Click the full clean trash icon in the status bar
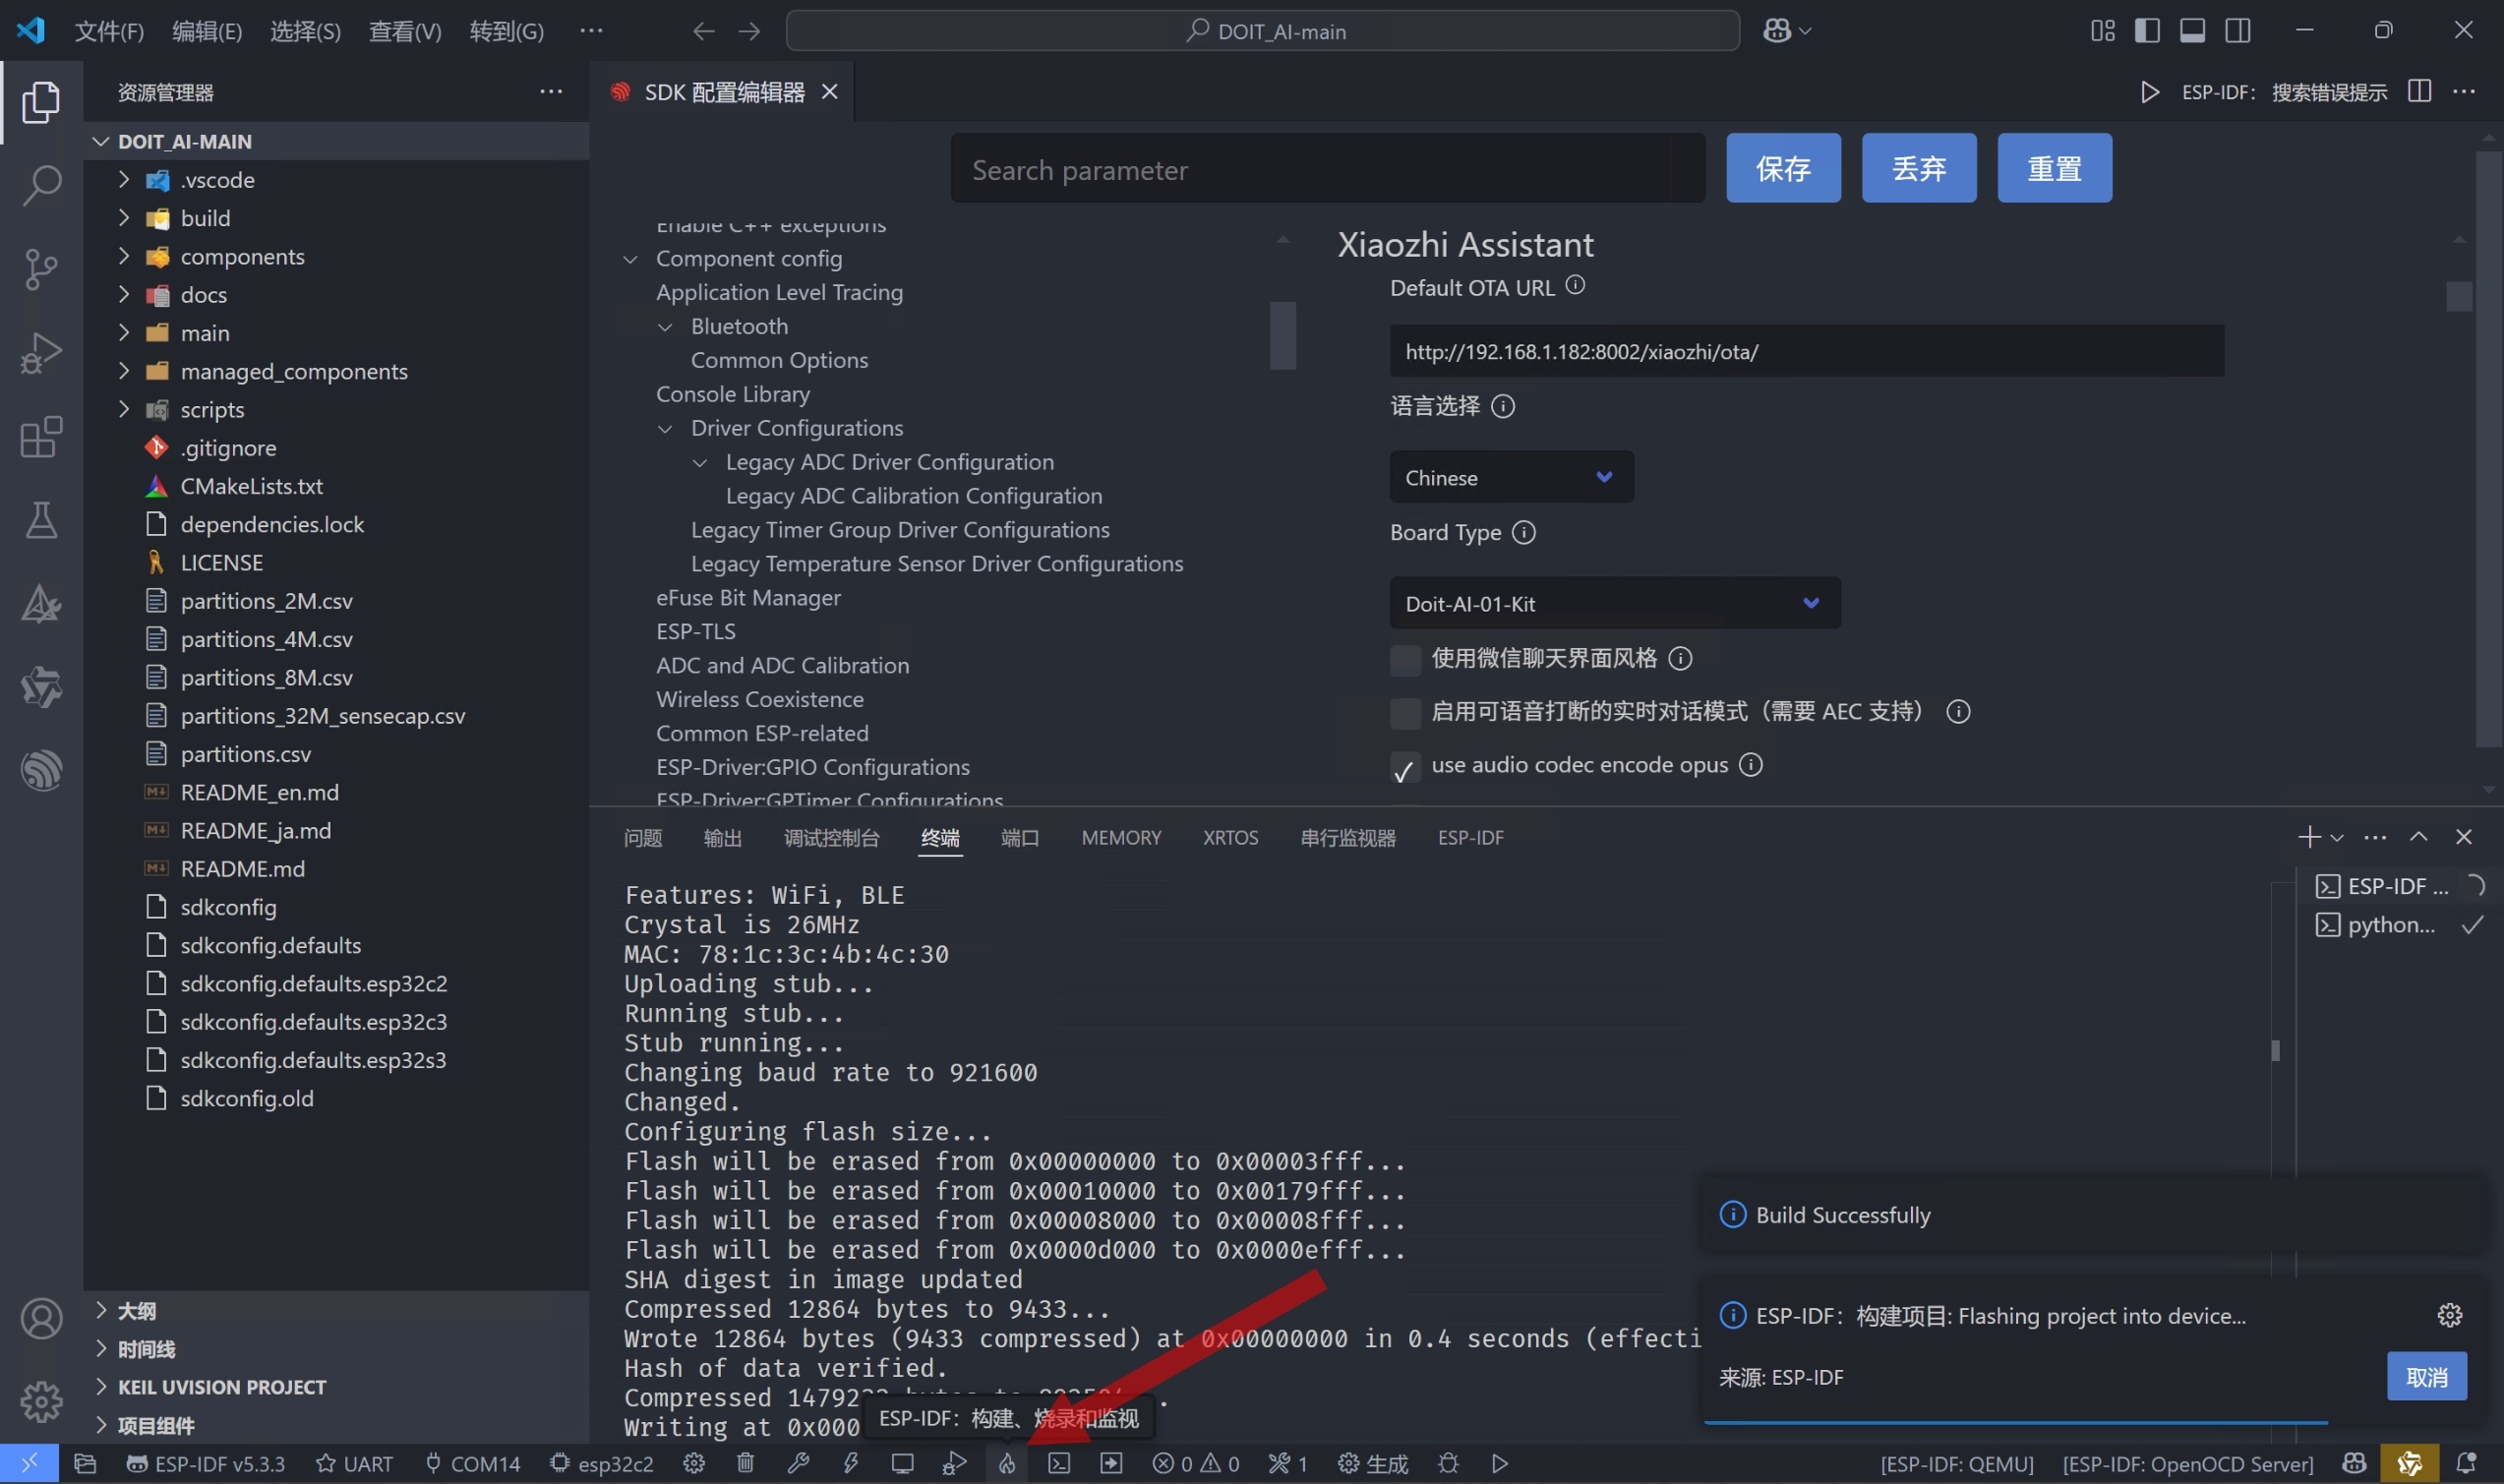 coord(745,1463)
